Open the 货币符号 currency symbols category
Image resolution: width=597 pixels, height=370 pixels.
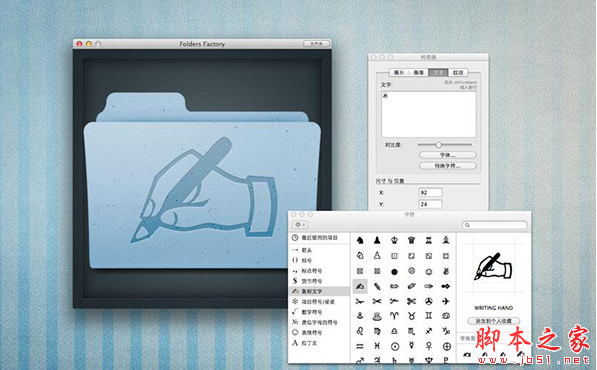click(319, 281)
